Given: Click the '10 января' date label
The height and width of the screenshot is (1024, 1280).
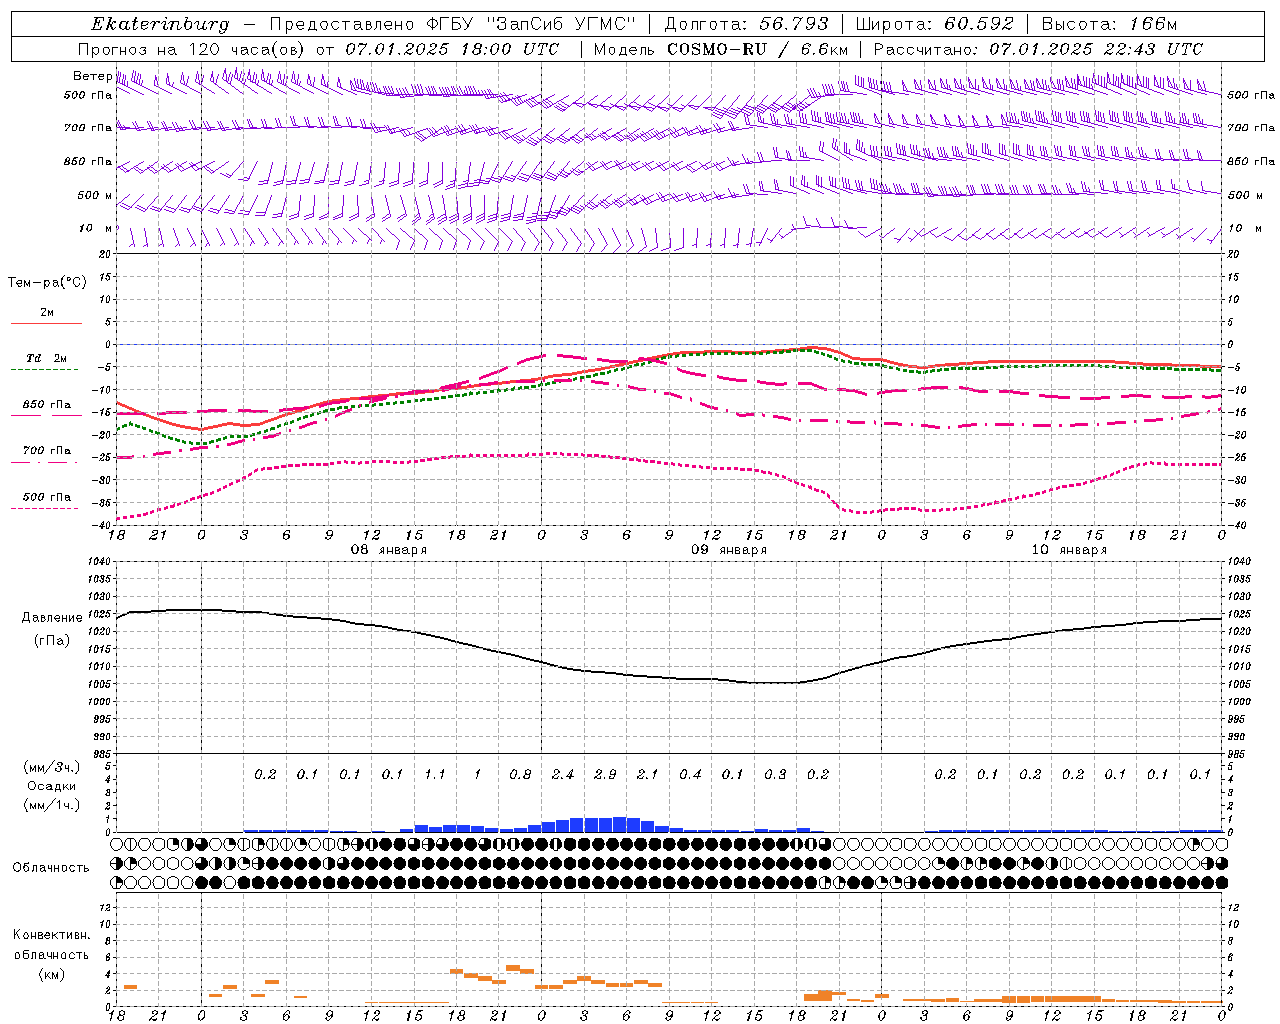Looking at the screenshot, I should point(1069,550).
